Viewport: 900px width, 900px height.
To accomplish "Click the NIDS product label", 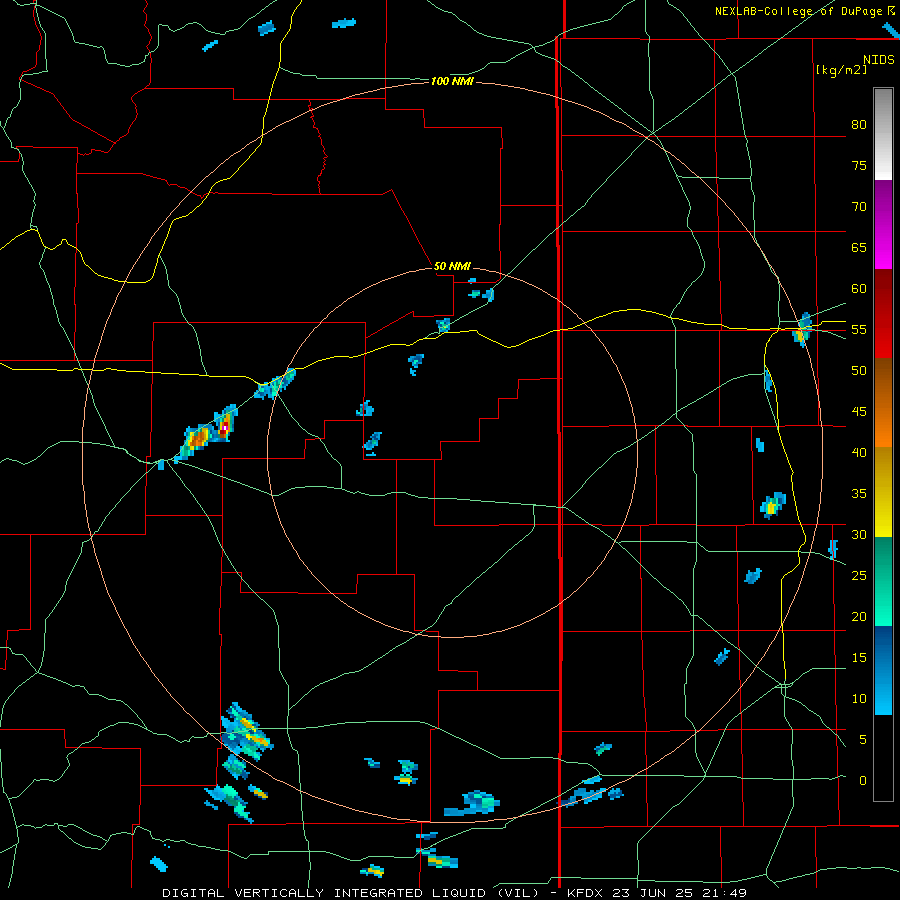I will tap(878, 60).
